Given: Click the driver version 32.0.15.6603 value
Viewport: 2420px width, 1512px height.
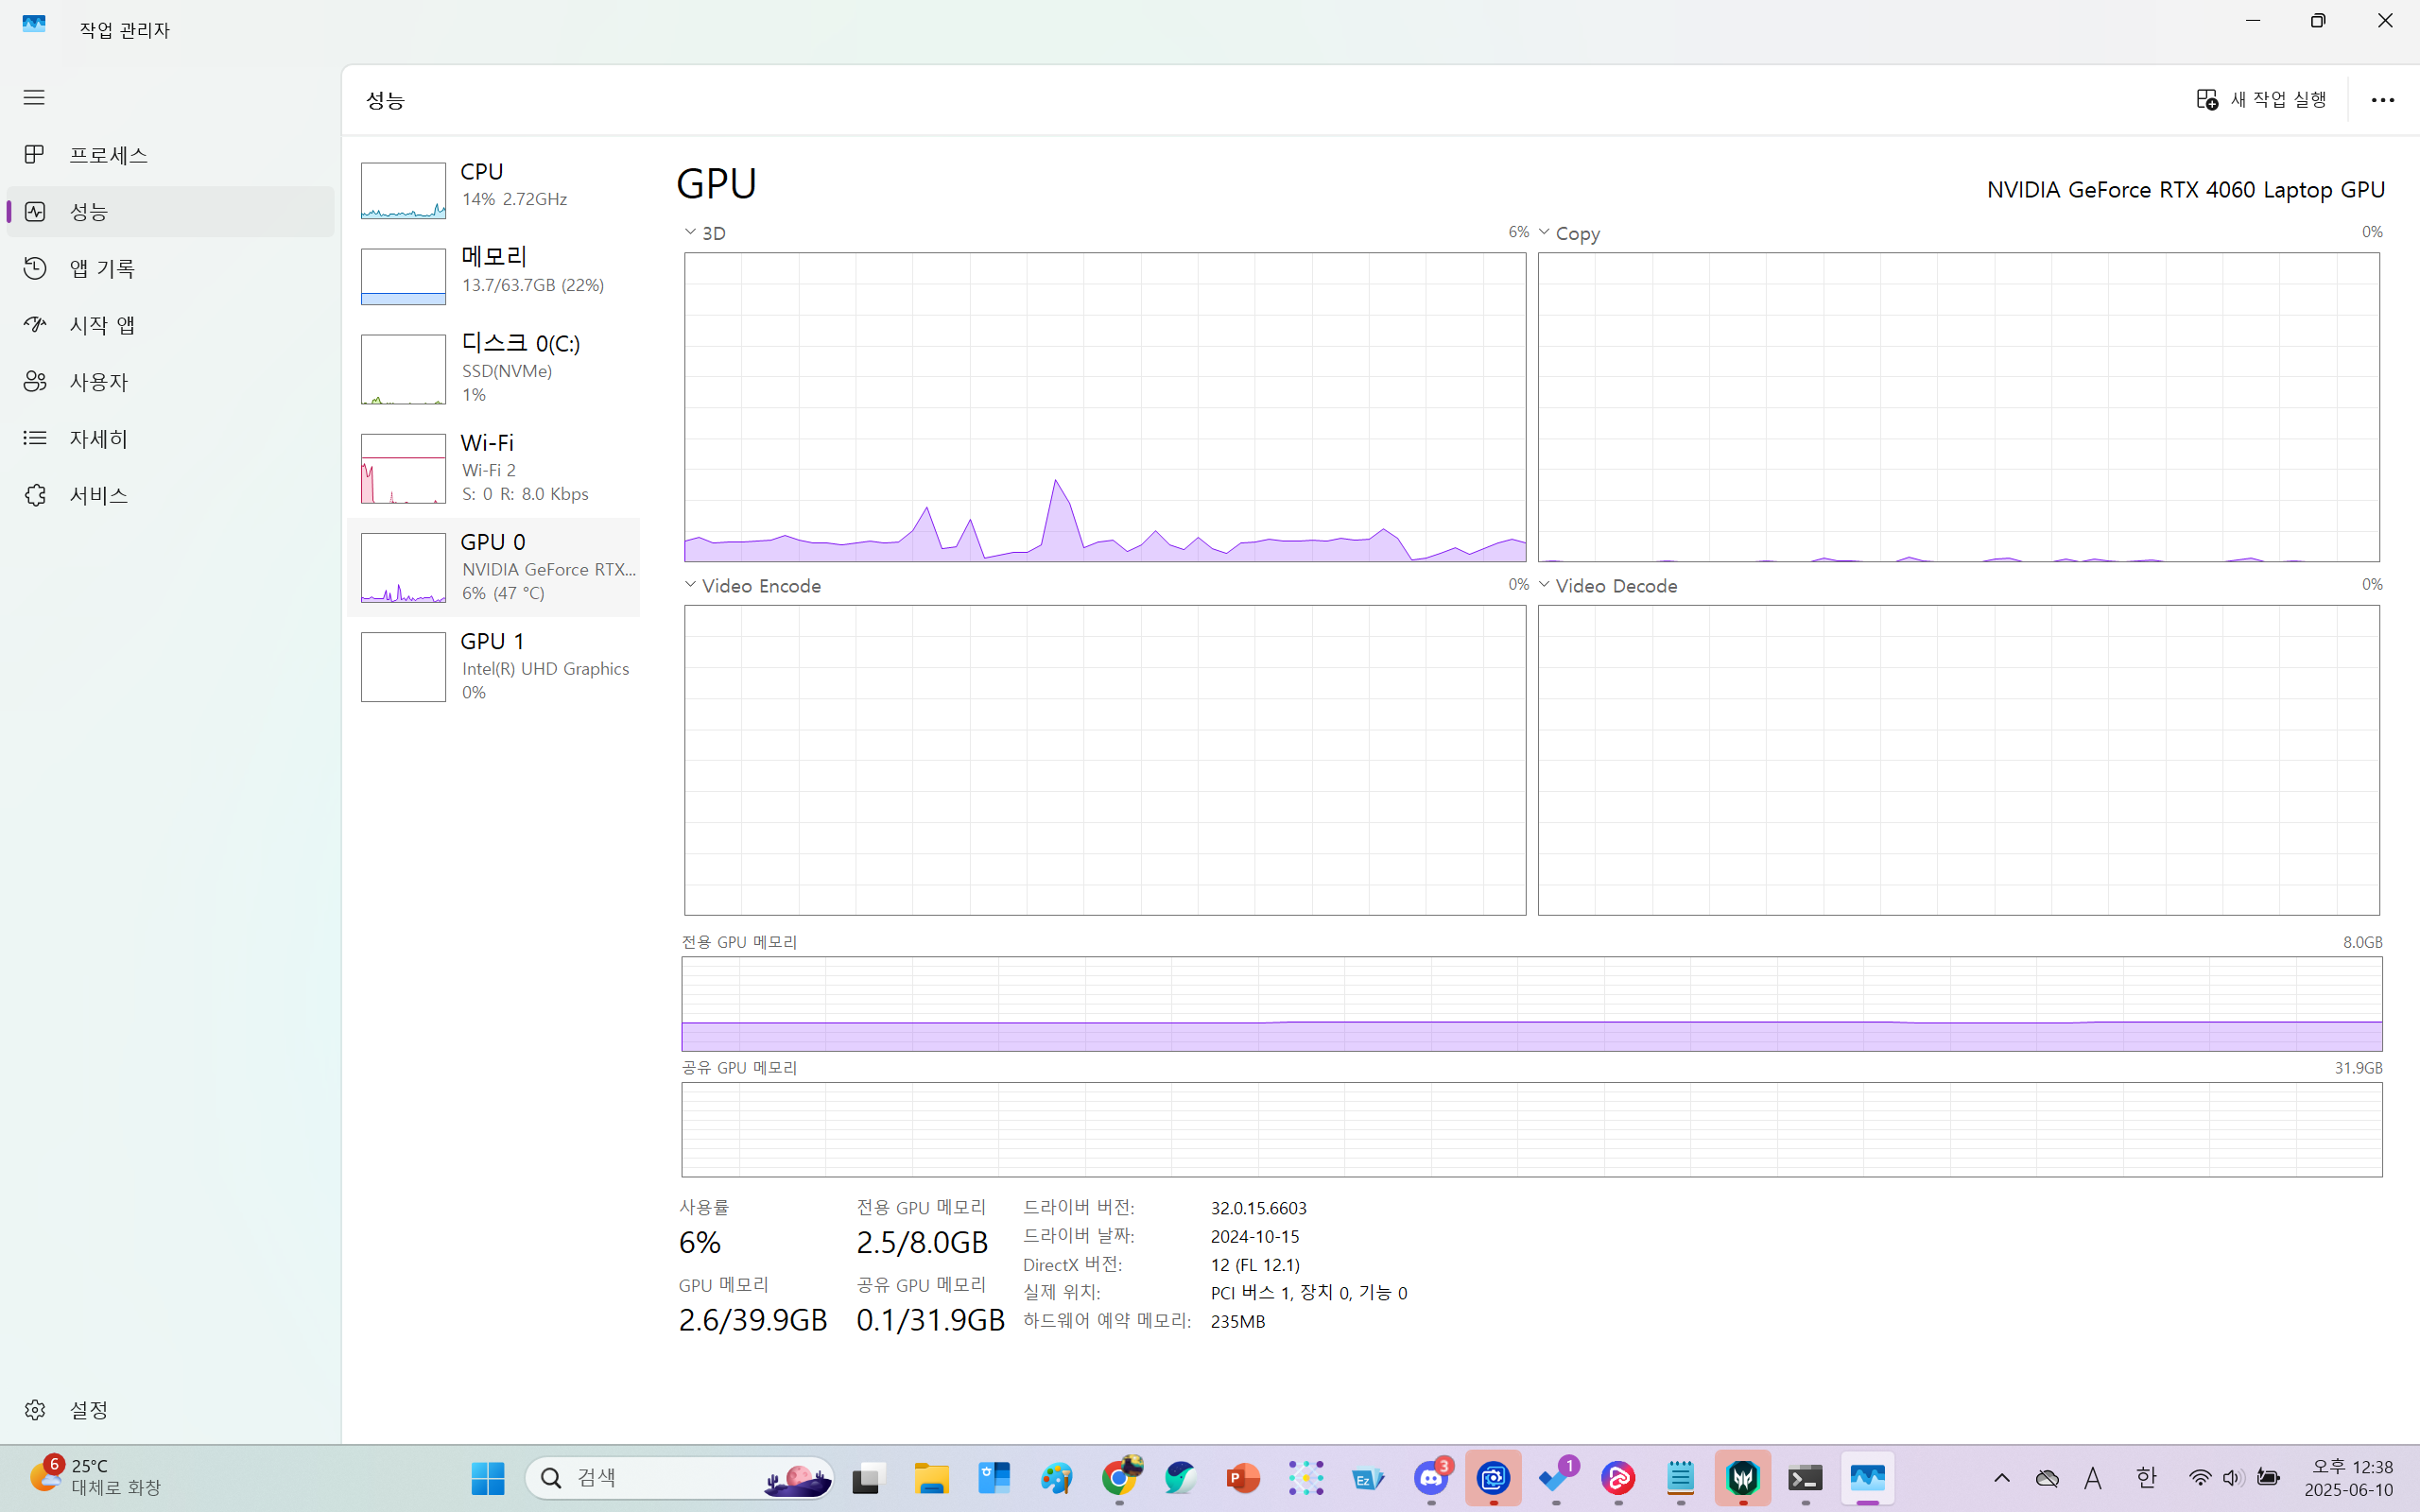Looking at the screenshot, I should [x=1258, y=1208].
